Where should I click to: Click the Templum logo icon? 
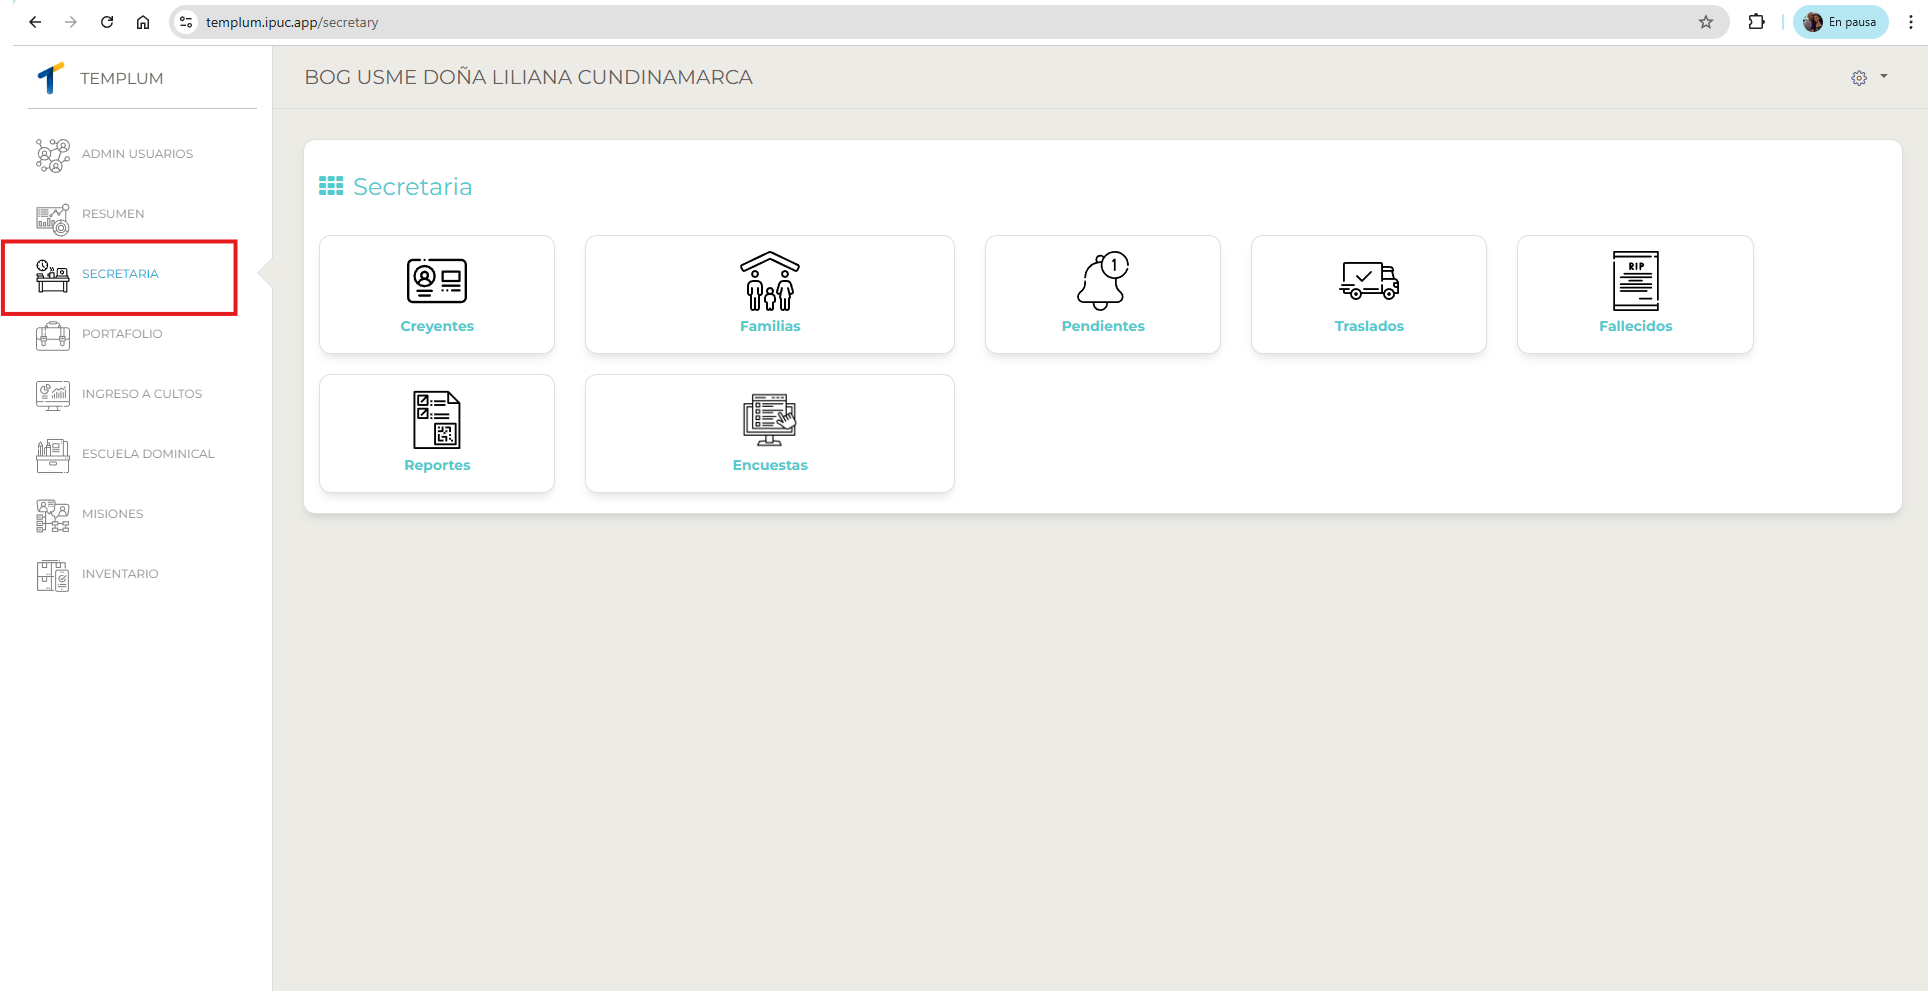[50, 78]
